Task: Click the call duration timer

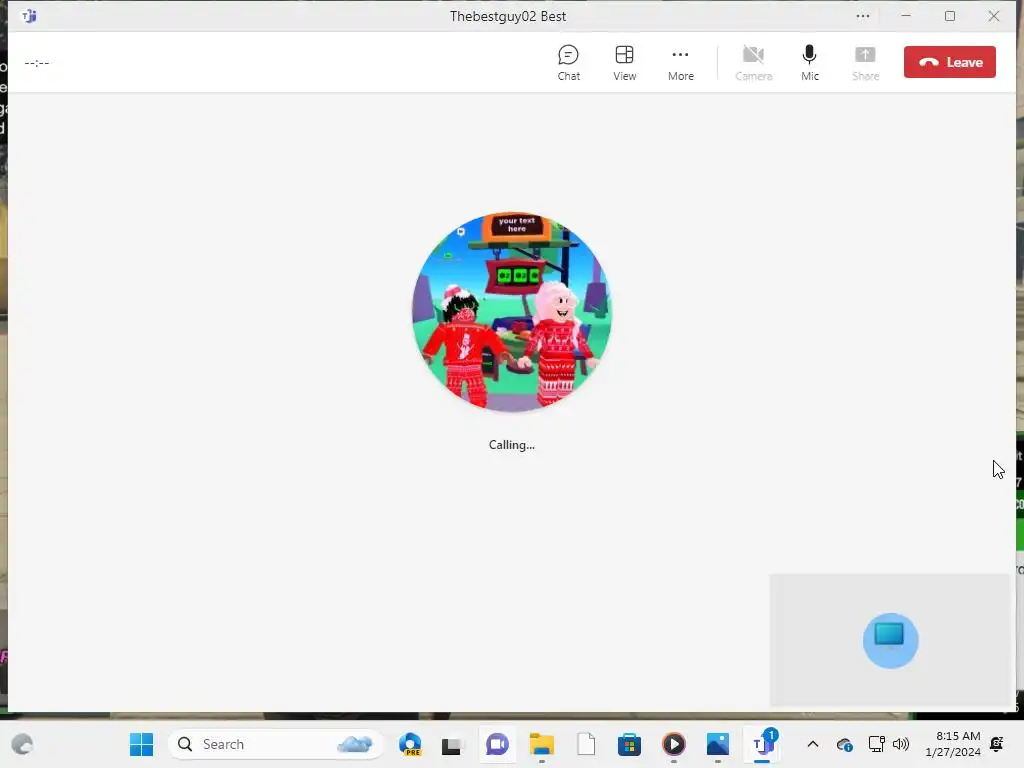Action: tap(37, 63)
